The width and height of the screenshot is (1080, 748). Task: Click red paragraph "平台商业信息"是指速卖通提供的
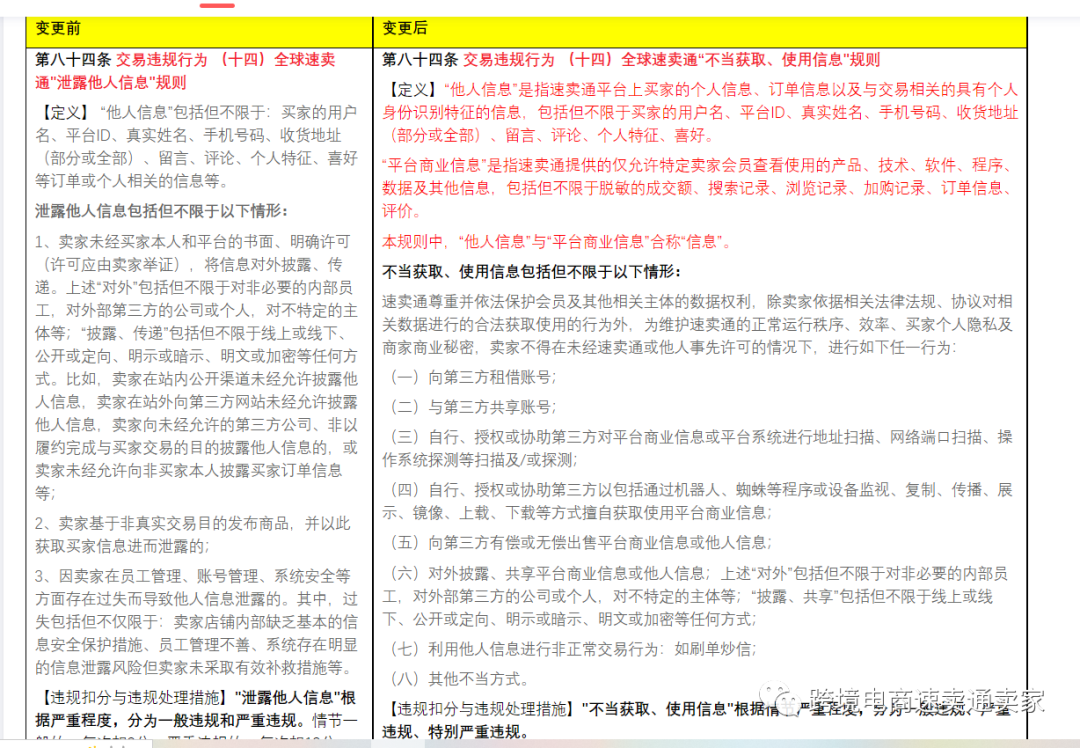click(697, 187)
